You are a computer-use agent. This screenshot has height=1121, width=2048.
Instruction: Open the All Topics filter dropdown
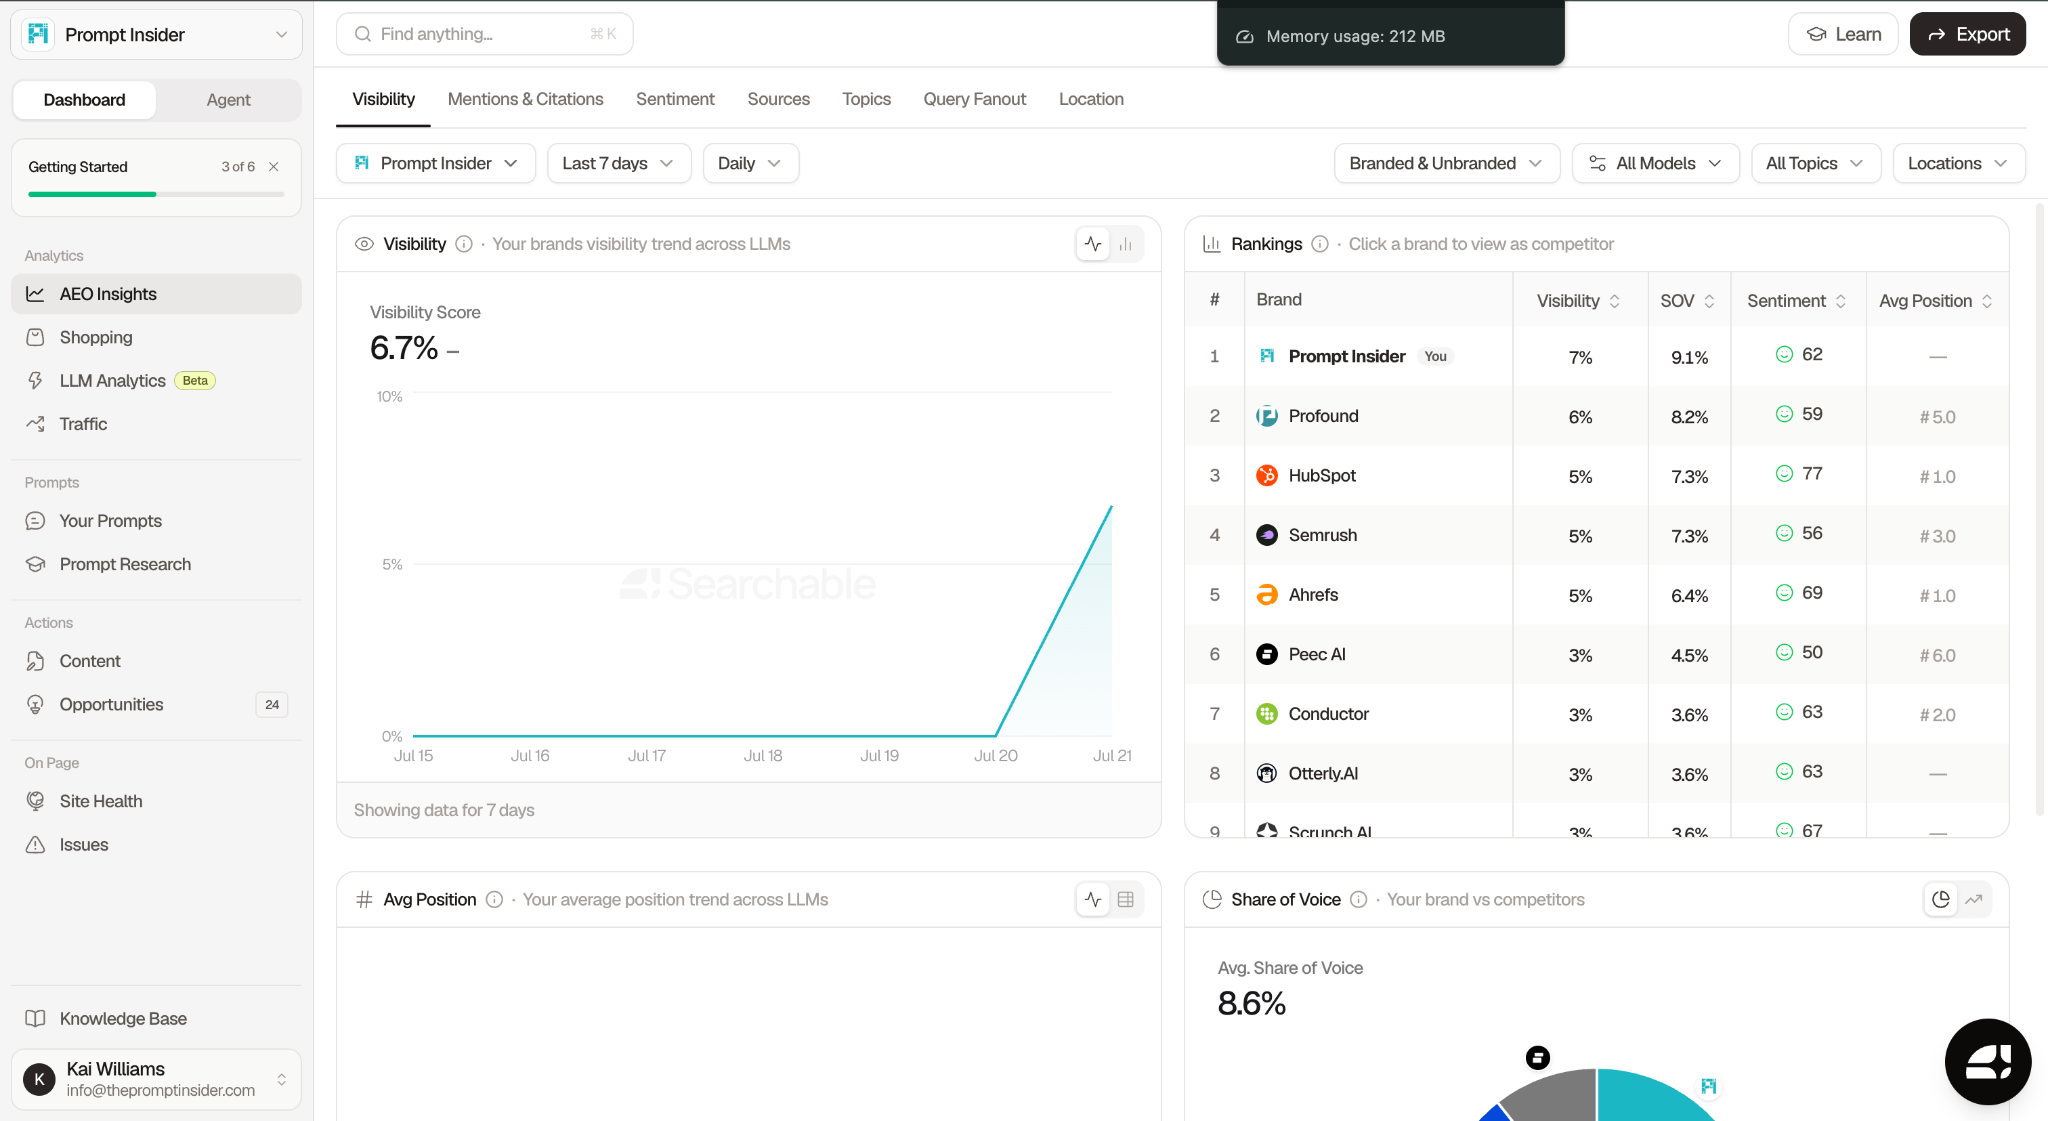pos(1816,163)
